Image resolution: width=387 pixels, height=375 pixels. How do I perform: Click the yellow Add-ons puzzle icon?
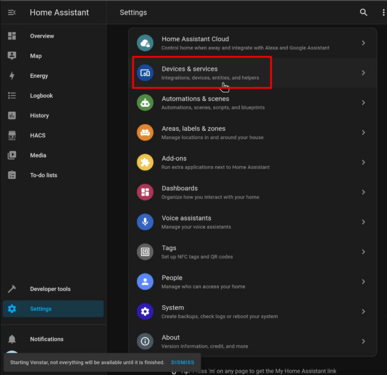tap(145, 162)
